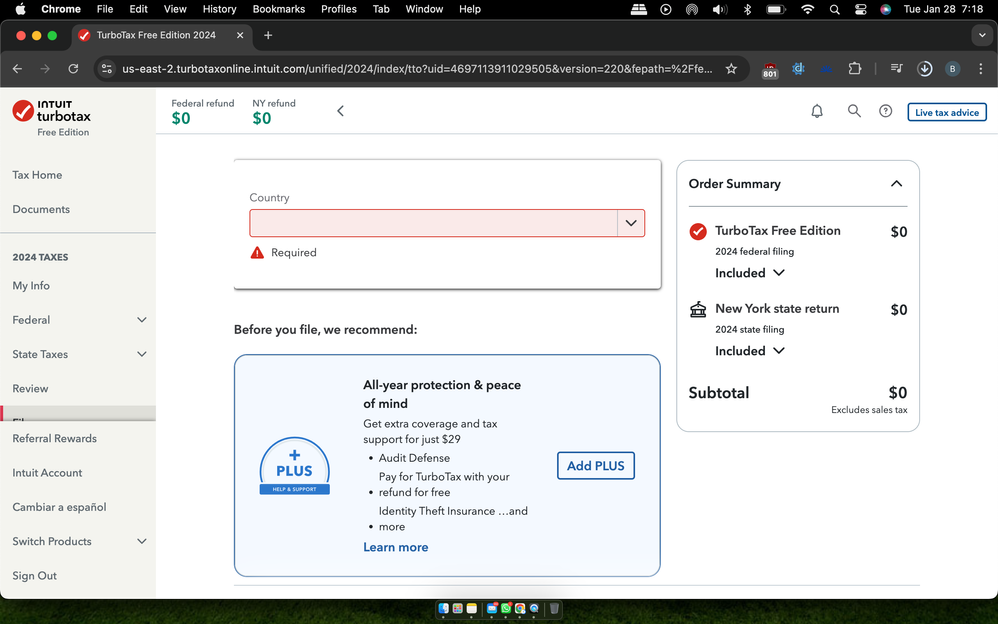Switch language via Cambiar a español
The height and width of the screenshot is (624, 998).
click(59, 507)
